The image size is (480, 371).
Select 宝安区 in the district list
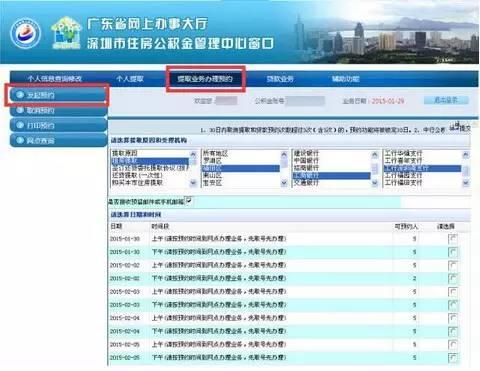212,183
